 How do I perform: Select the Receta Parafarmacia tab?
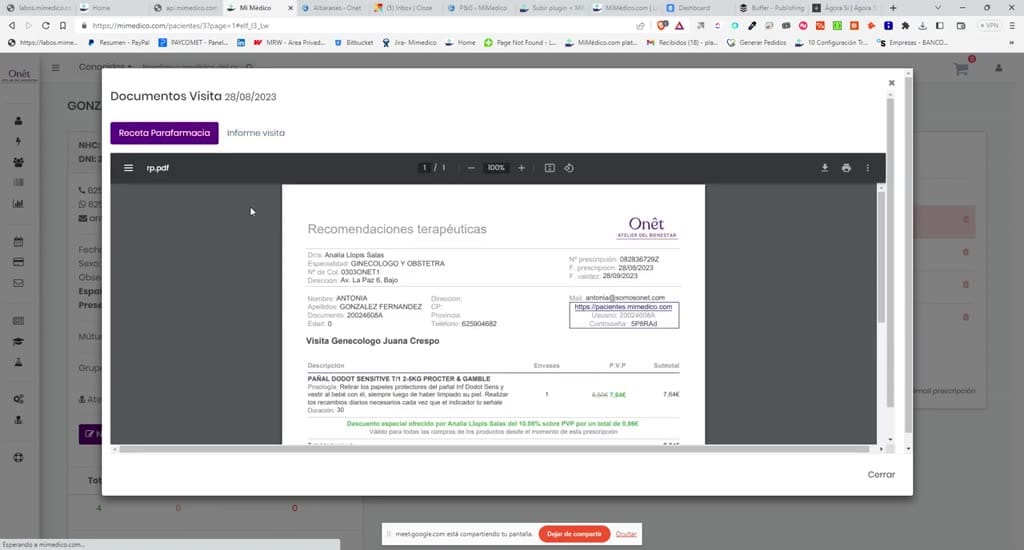164,133
